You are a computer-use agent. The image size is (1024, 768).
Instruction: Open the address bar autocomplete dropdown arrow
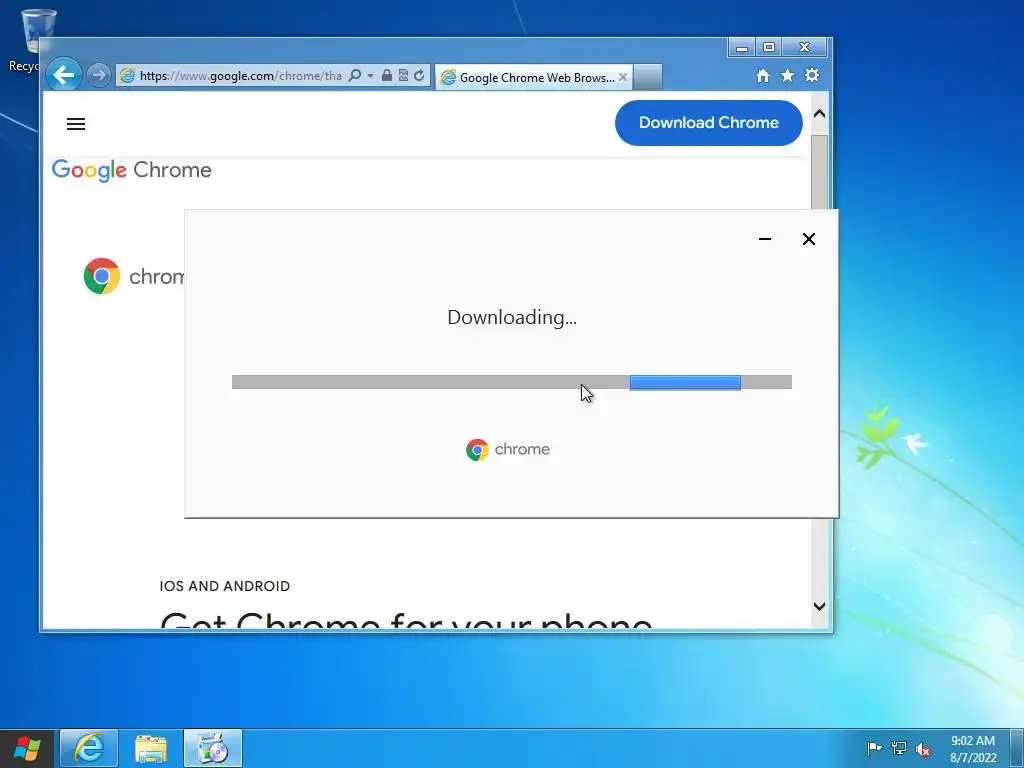coord(370,76)
